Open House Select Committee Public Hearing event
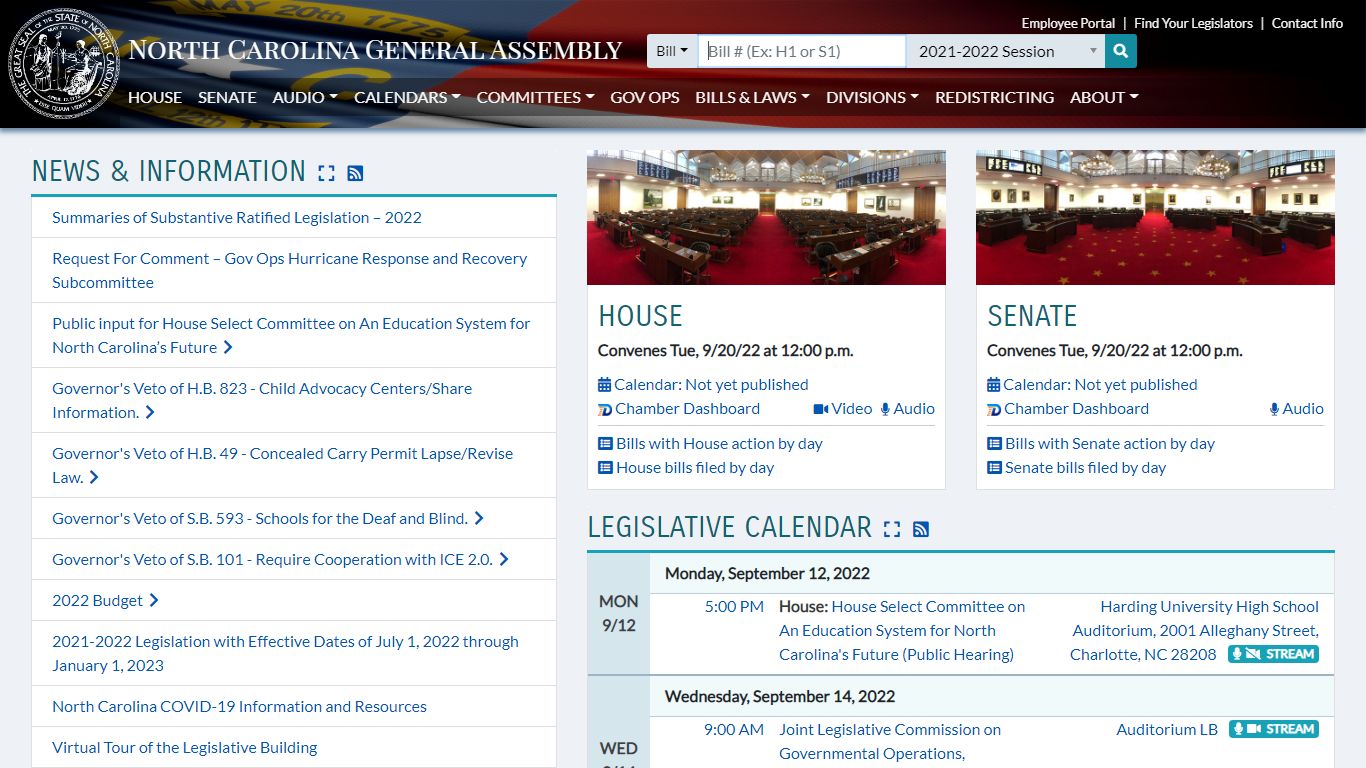Viewport: 1366px width, 768px height. (x=902, y=630)
